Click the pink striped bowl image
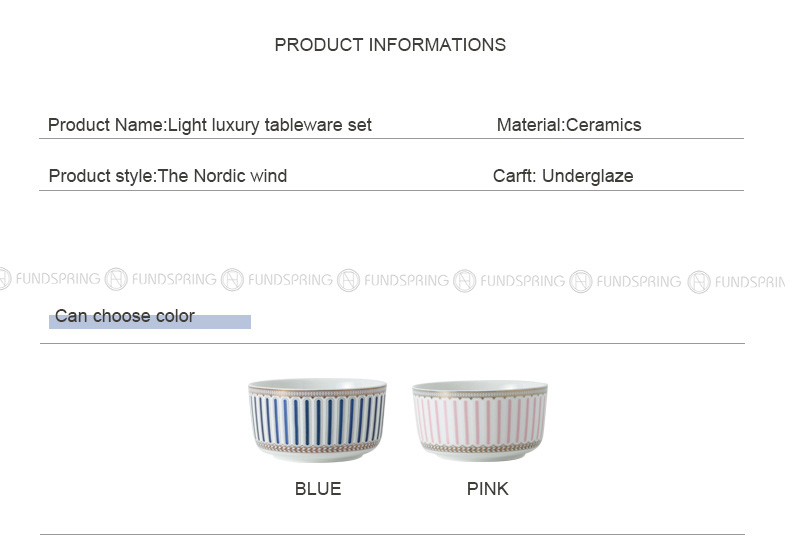Screen dimensions: 790x555 tap(480, 421)
